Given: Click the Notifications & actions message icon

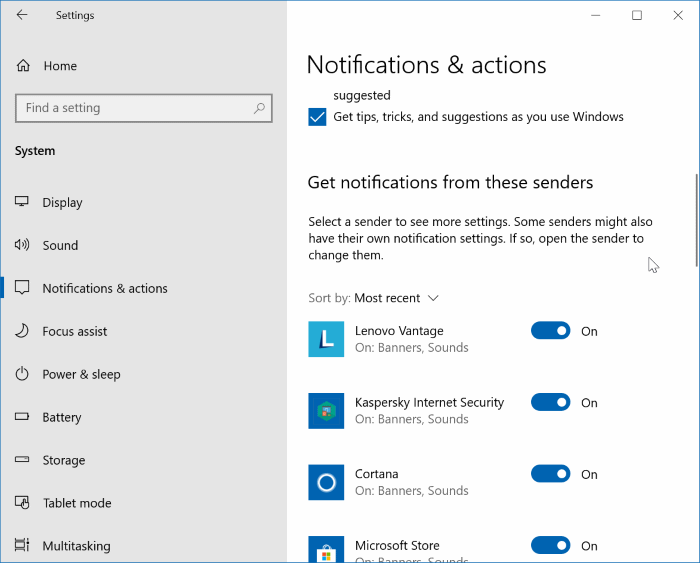Looking at the screenshot, I should [x=22, y=288].
